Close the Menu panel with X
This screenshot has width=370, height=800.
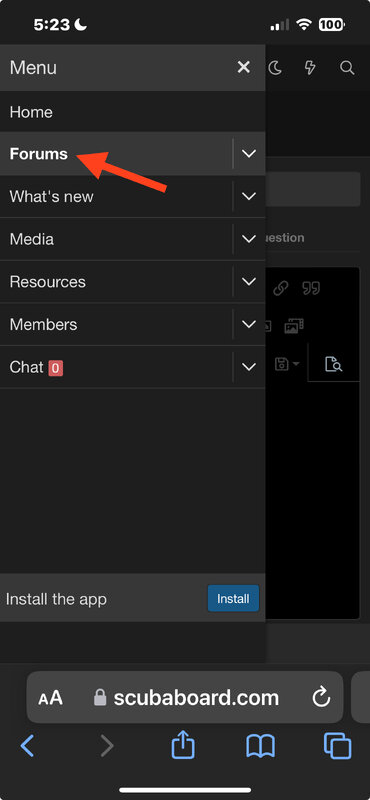coord(243,67)
